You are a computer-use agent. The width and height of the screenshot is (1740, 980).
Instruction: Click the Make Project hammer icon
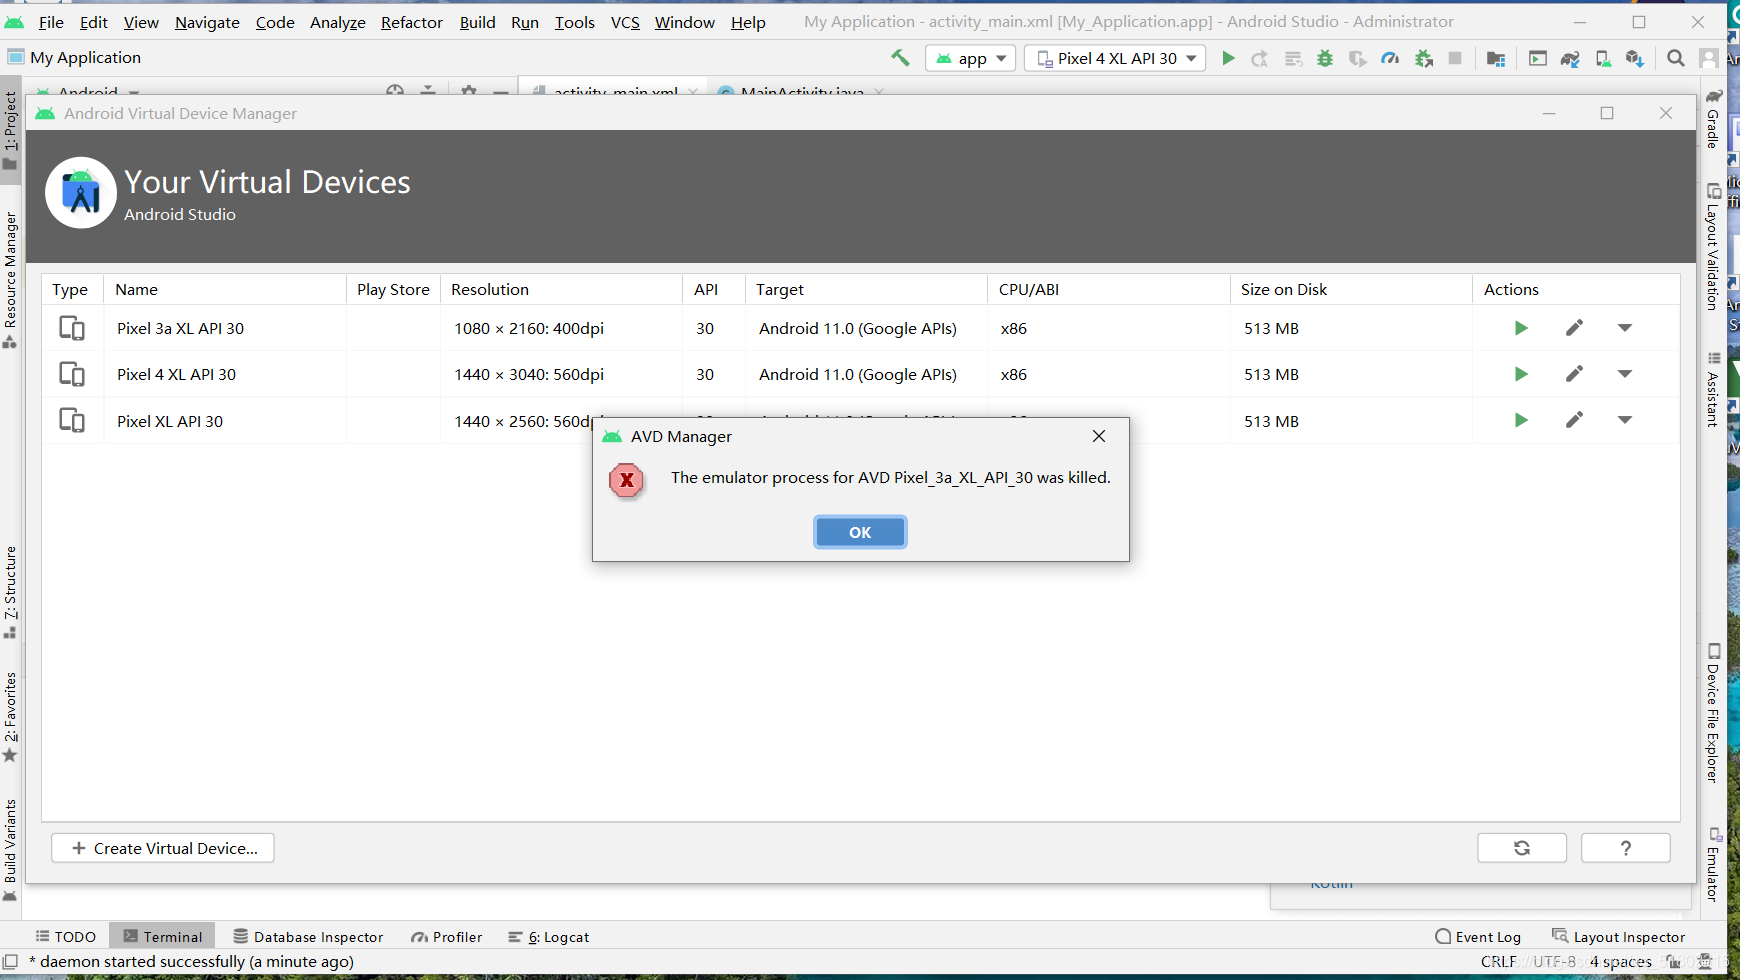[x=900, y=58]
